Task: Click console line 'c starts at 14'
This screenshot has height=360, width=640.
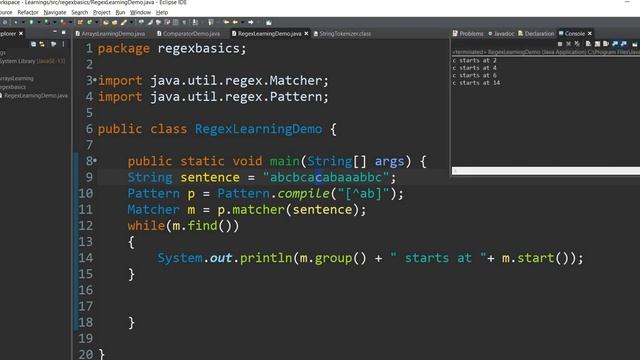Action: point(476,83)
